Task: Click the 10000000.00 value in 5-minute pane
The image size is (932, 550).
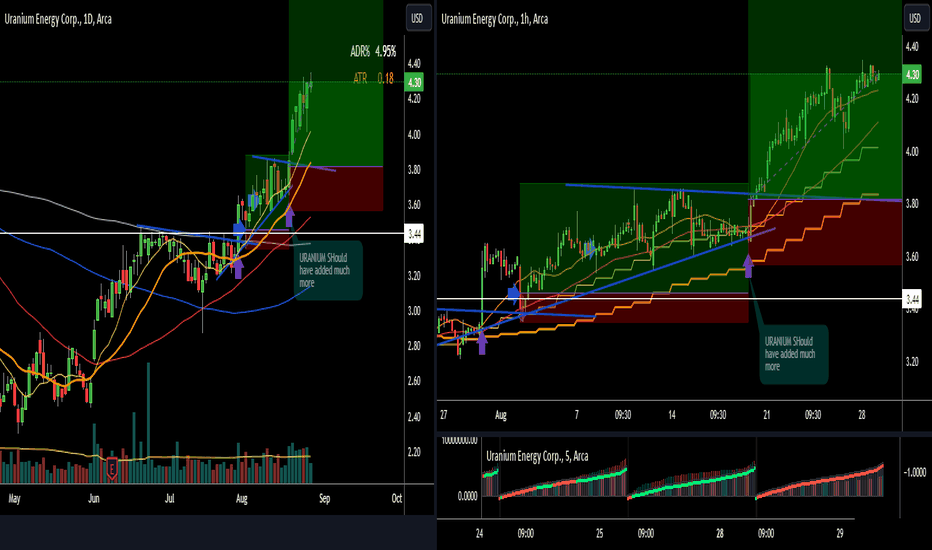Action: (459, 440)
